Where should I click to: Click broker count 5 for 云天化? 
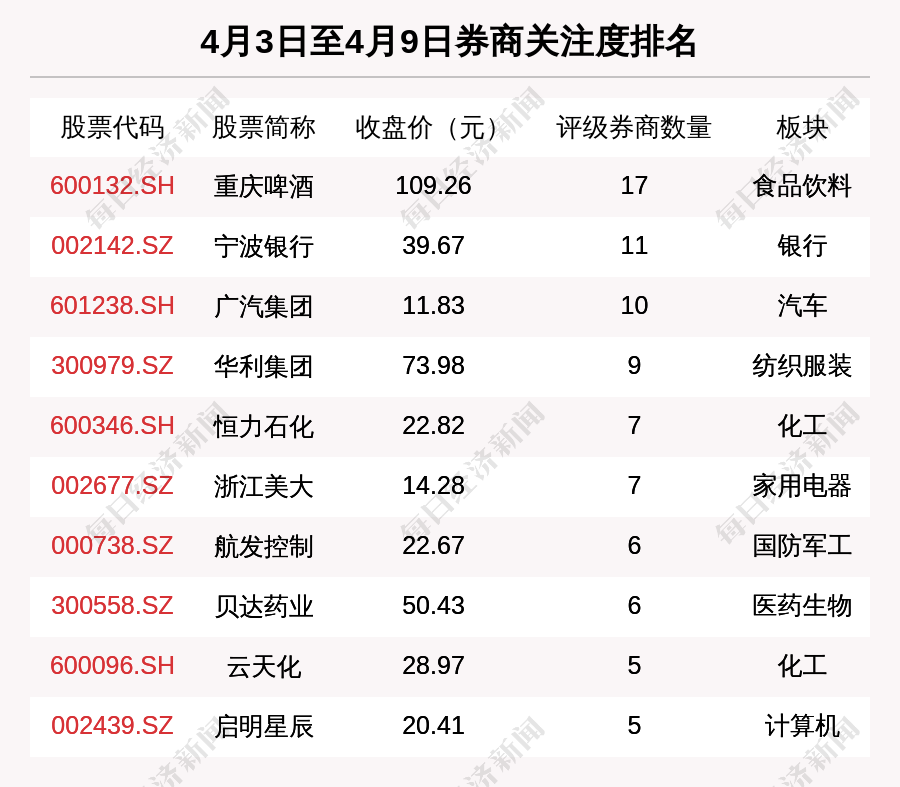(x=634, y=666)
